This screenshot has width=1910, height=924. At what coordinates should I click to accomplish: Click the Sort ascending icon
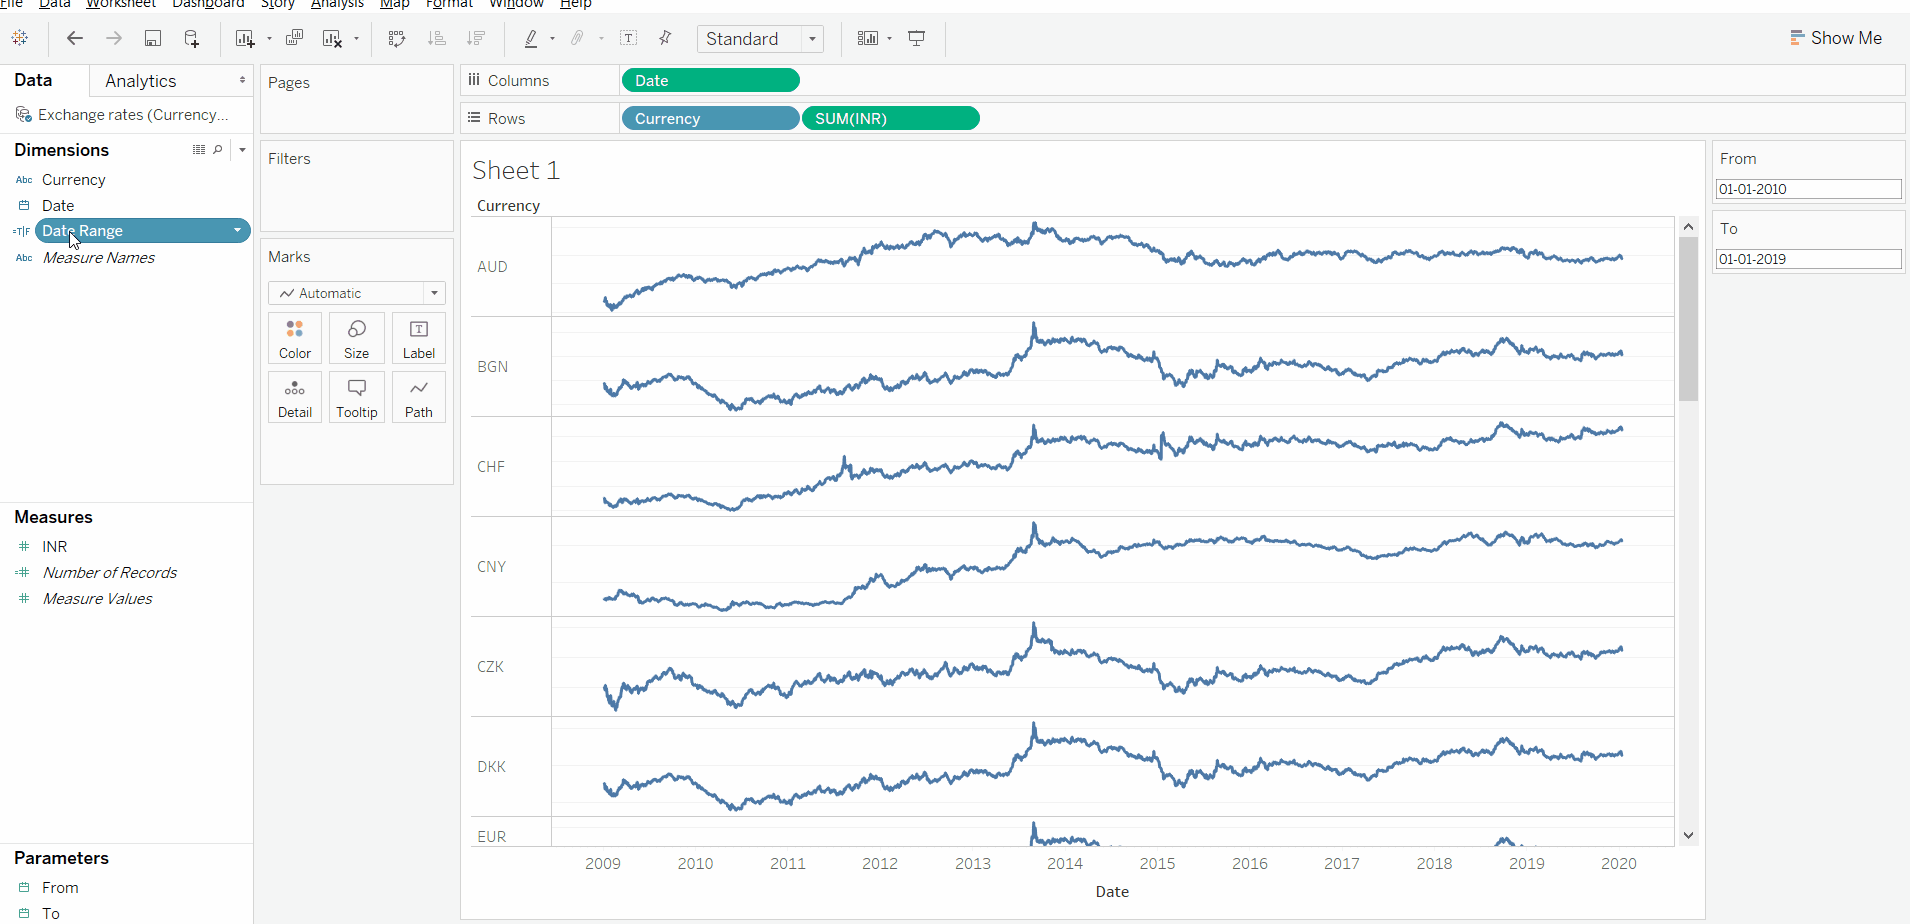tap(437, 38)
